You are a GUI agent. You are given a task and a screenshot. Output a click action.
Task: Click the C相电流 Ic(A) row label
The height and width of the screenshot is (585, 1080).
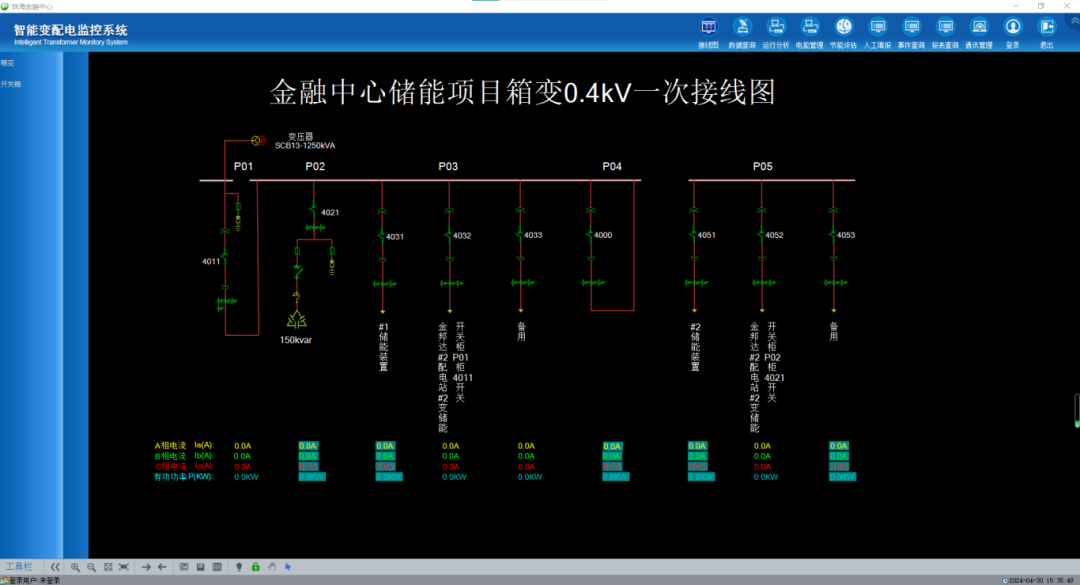[x=184, y=466]
